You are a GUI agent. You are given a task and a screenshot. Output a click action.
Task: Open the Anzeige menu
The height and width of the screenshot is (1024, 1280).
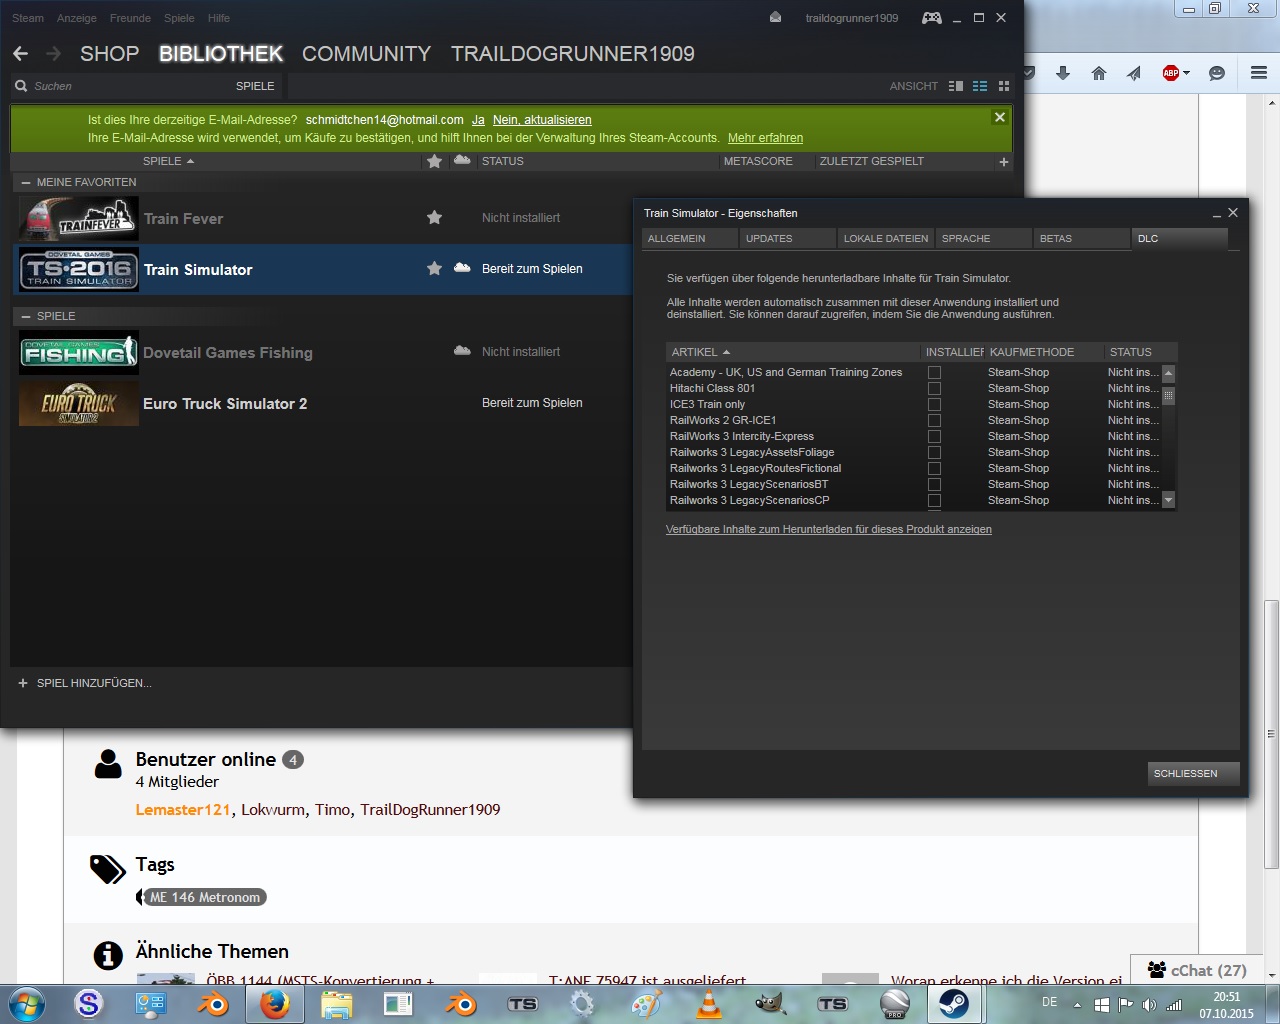[77, 18]
